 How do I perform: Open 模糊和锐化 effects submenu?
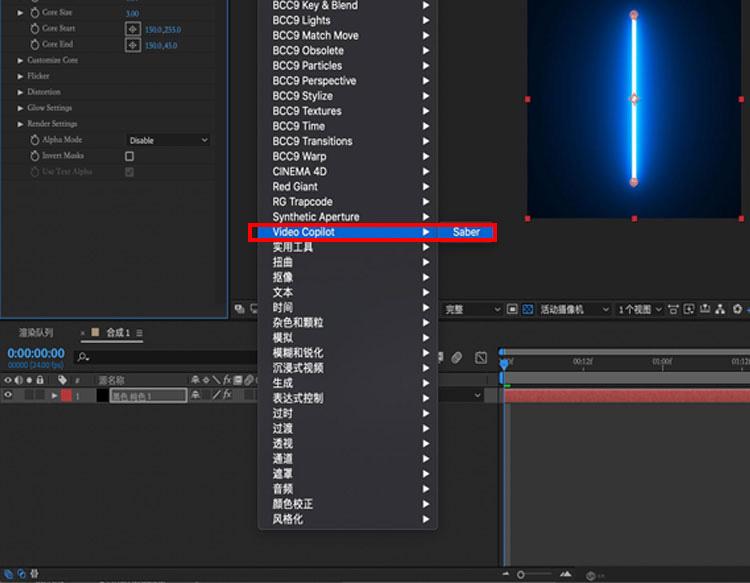(x=348, y=353)
